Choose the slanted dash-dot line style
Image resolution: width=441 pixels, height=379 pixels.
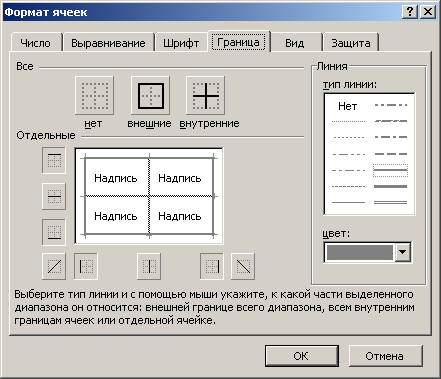(x=391, y=121)
